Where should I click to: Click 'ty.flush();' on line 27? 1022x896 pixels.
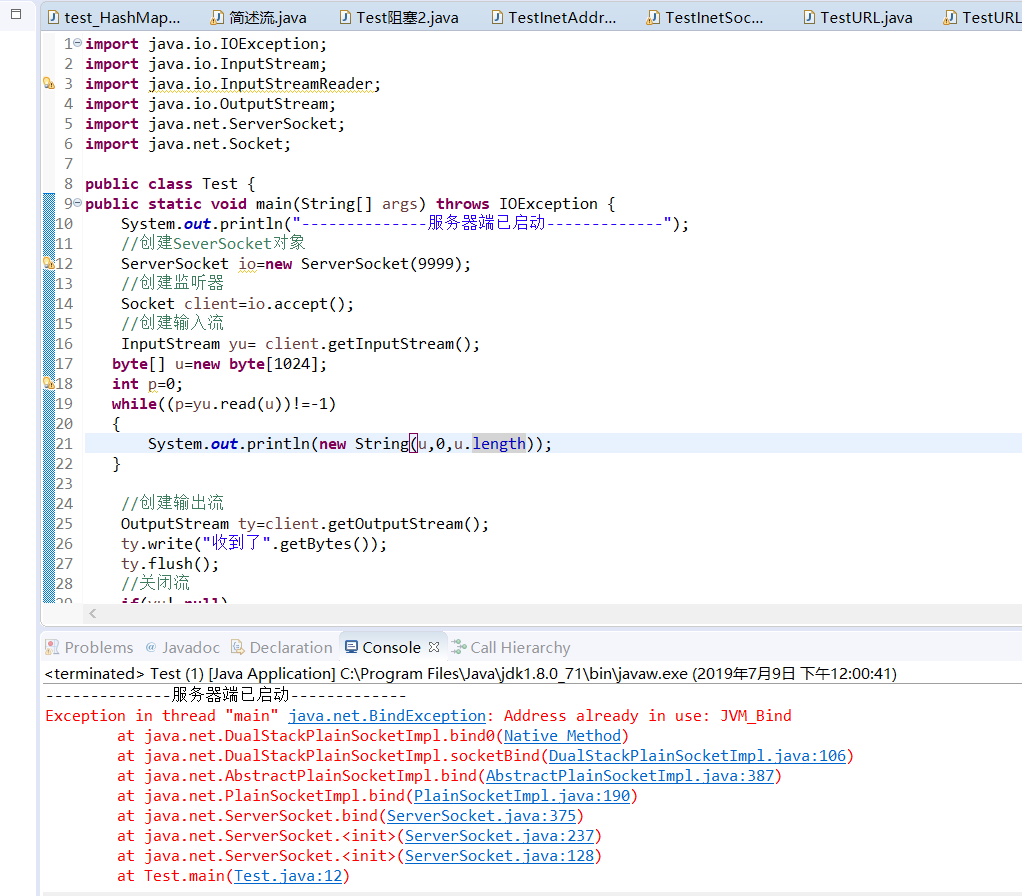pos(169,563)
